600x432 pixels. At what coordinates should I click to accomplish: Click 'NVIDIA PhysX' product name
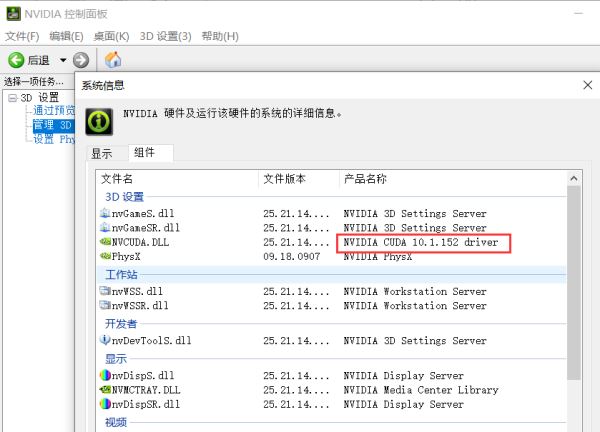point(378,257)
